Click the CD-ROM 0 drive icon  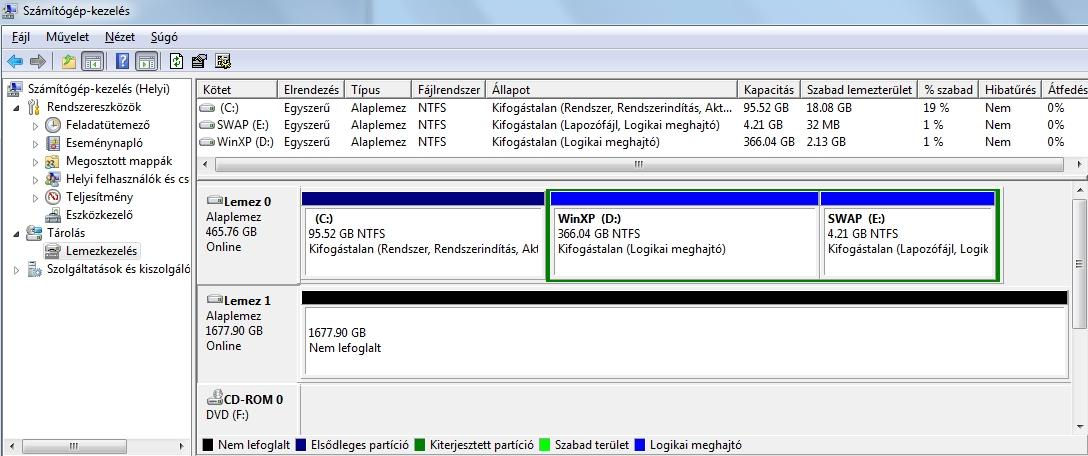click(215, 399)
